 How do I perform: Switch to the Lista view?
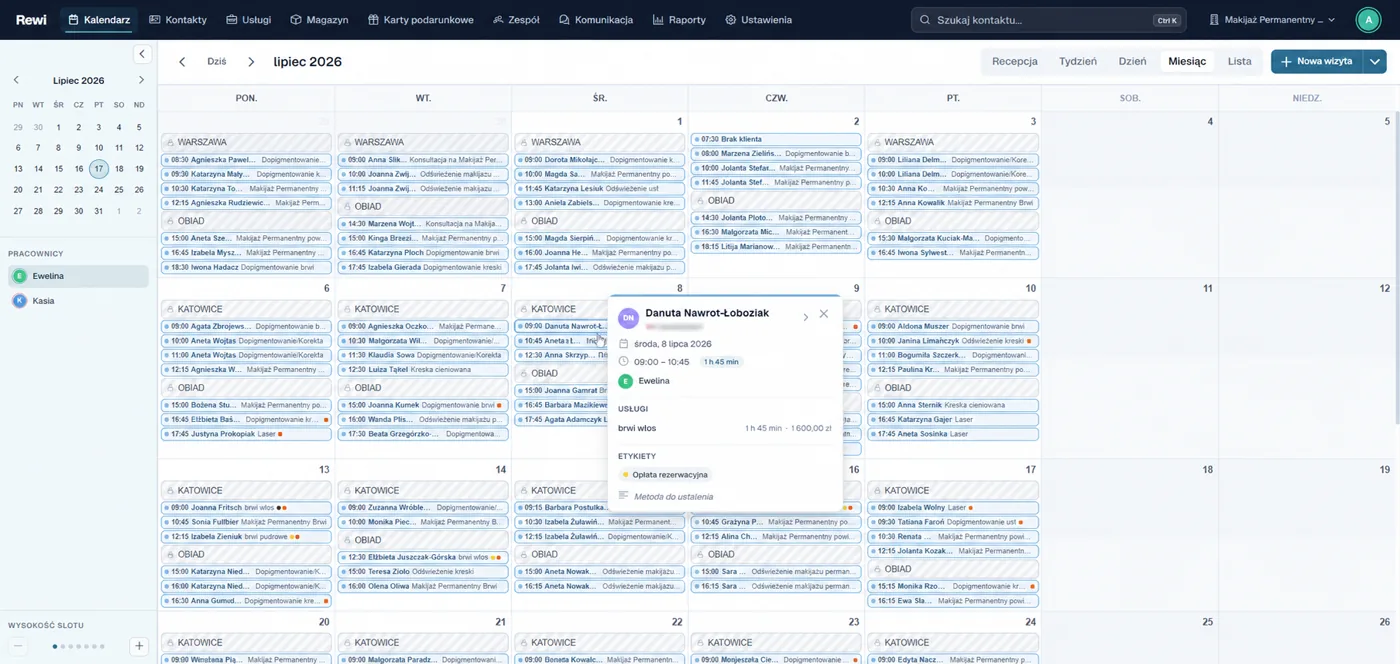pos(1240,61)
